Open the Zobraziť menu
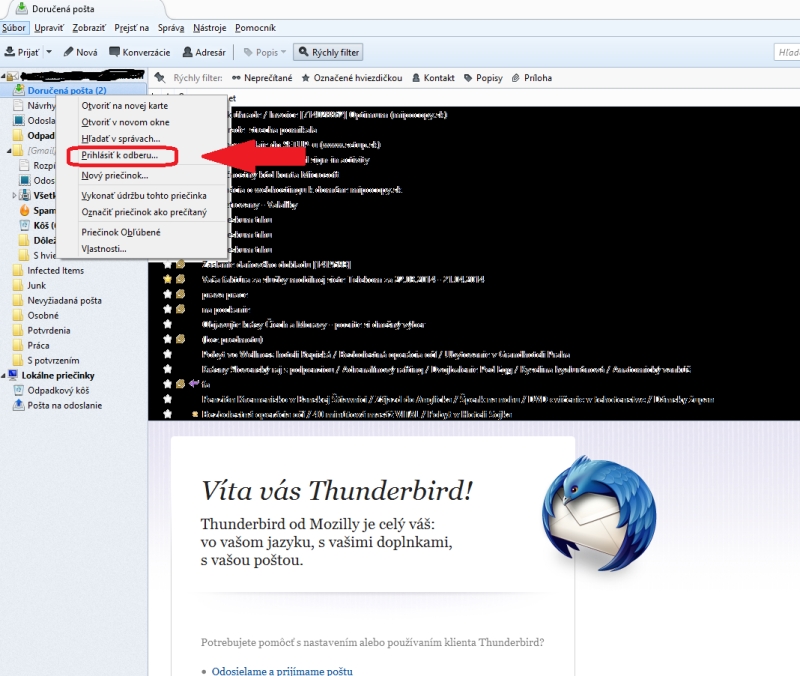Image resolution: width=800 pixels, height=676 pixels. click(89, 28)
